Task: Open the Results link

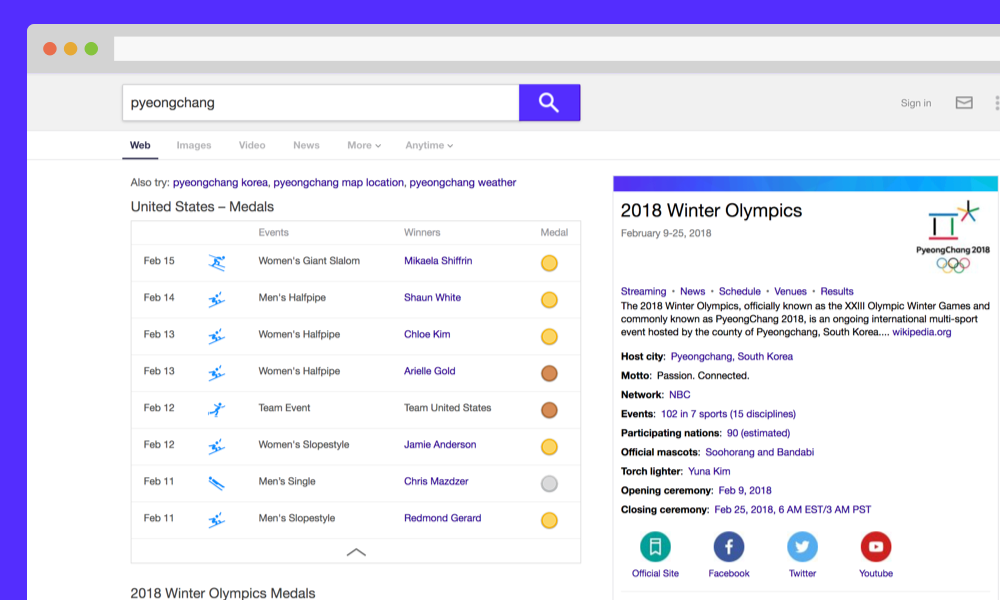Action: [837, 291]
